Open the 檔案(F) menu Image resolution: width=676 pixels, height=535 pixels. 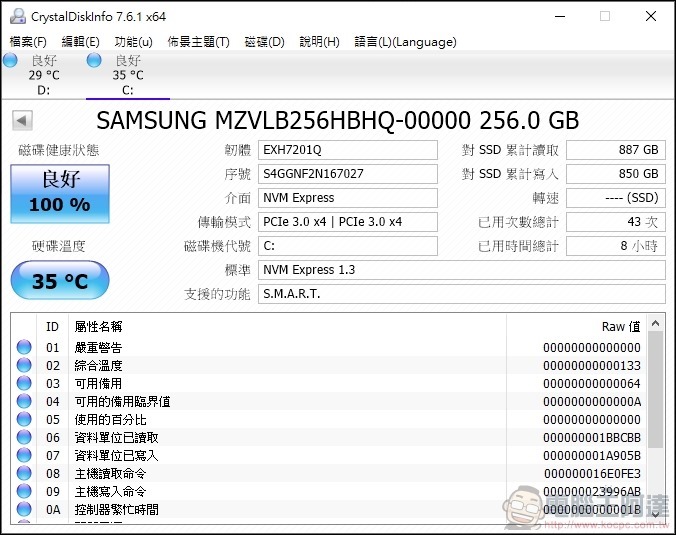point(28,42)
